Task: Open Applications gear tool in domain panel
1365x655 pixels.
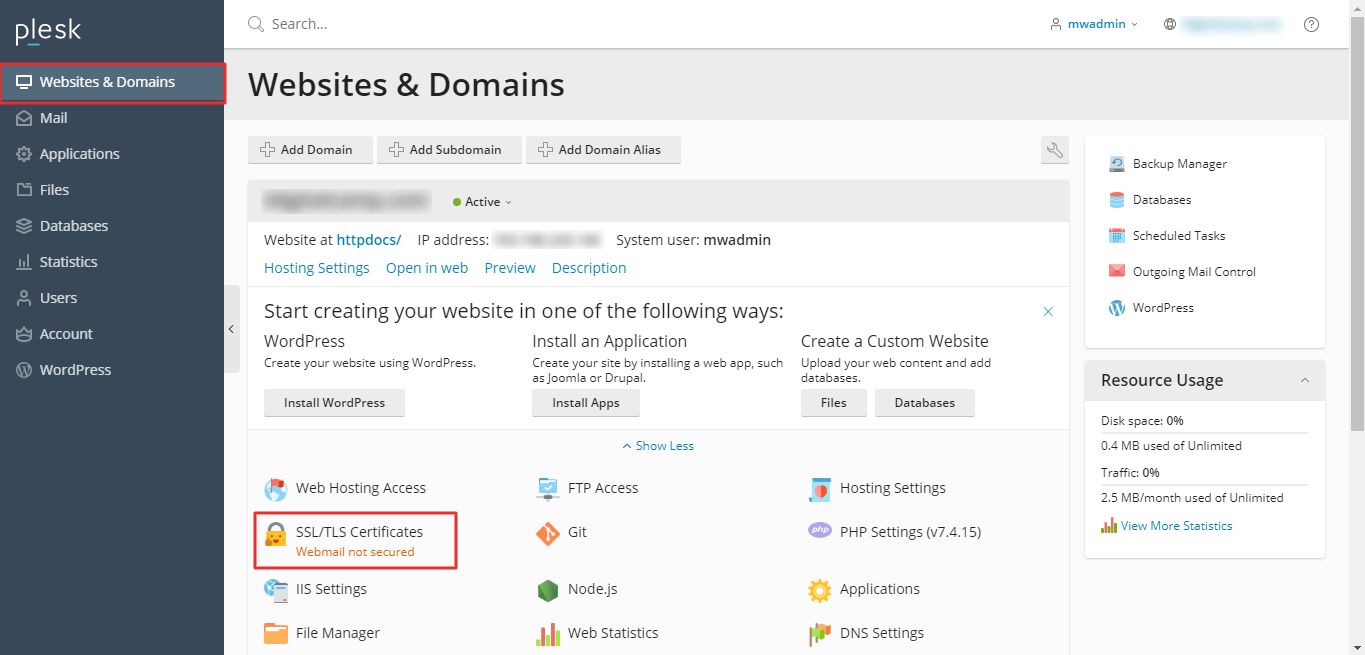Action: click(820, 590)
